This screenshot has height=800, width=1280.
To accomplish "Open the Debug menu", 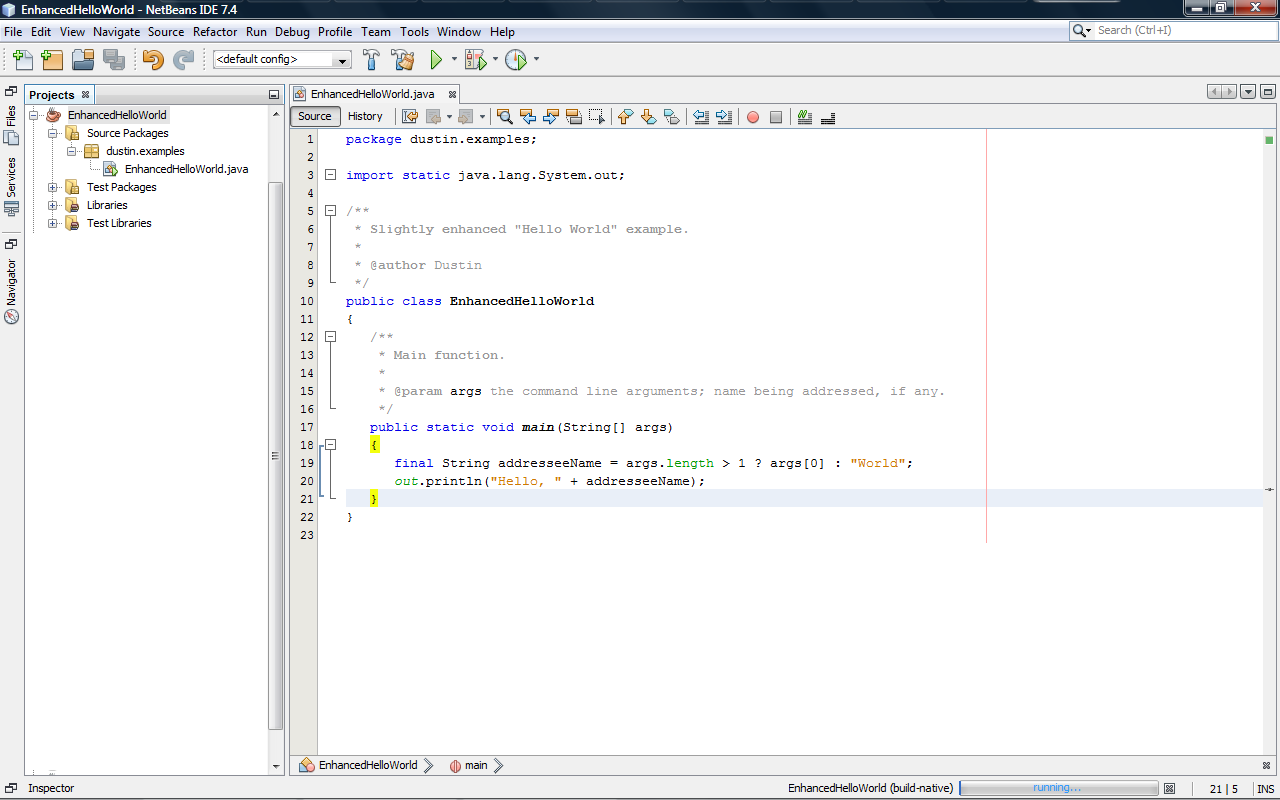I will pos(292,32).
